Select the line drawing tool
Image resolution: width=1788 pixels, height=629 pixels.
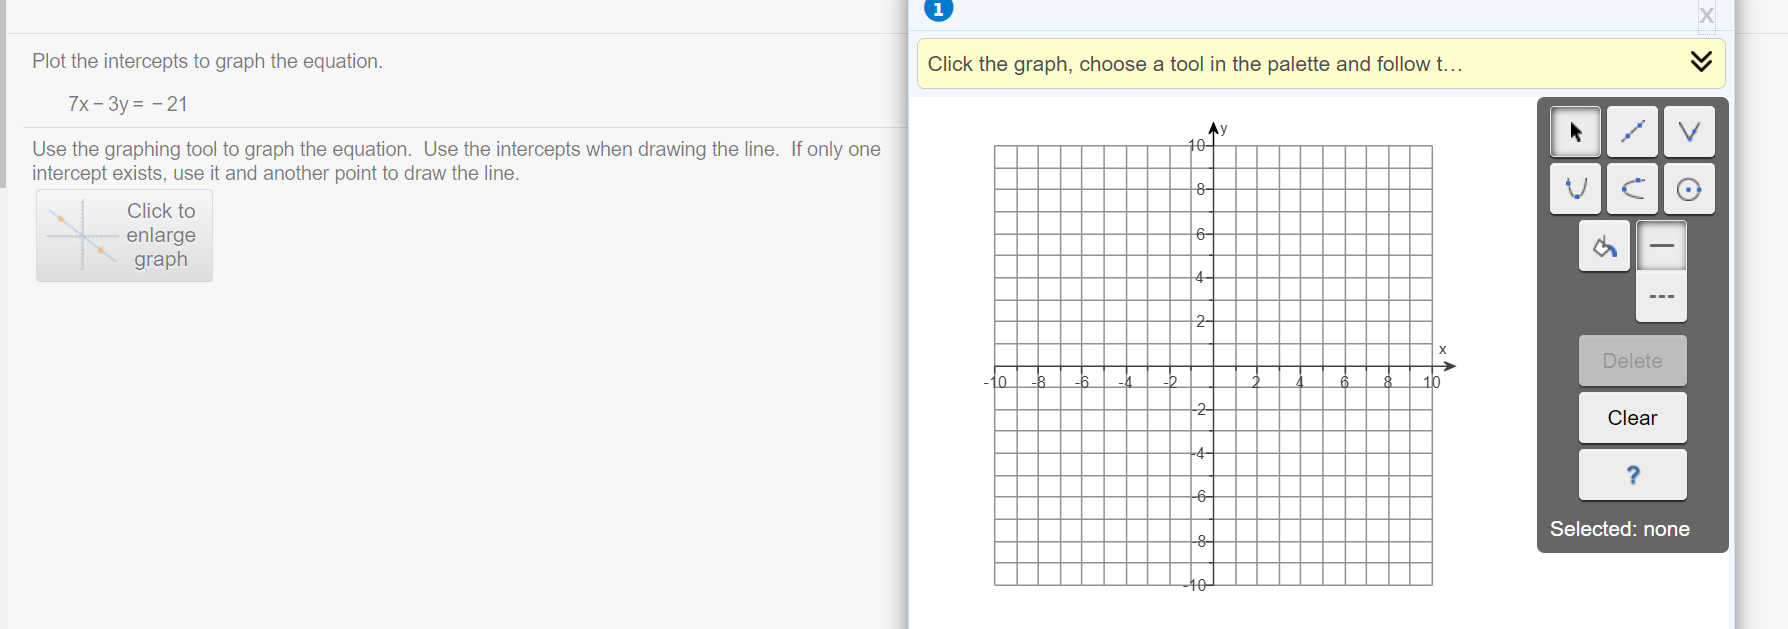point(1632,131)
